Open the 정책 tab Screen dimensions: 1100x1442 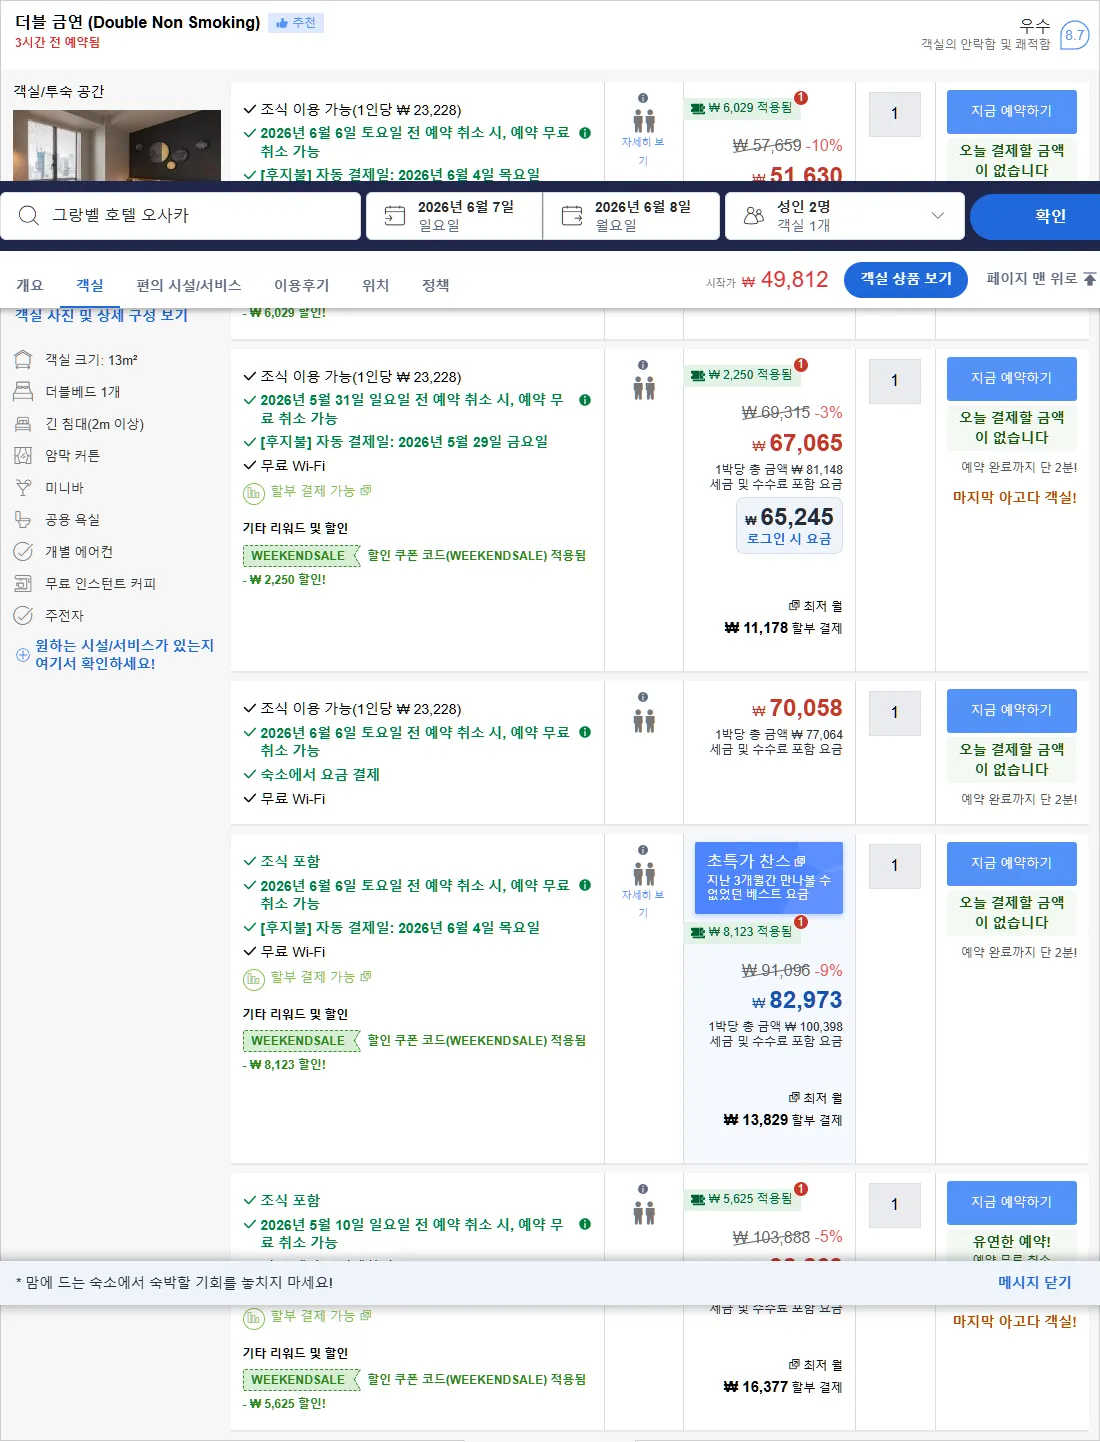point(435,285)
